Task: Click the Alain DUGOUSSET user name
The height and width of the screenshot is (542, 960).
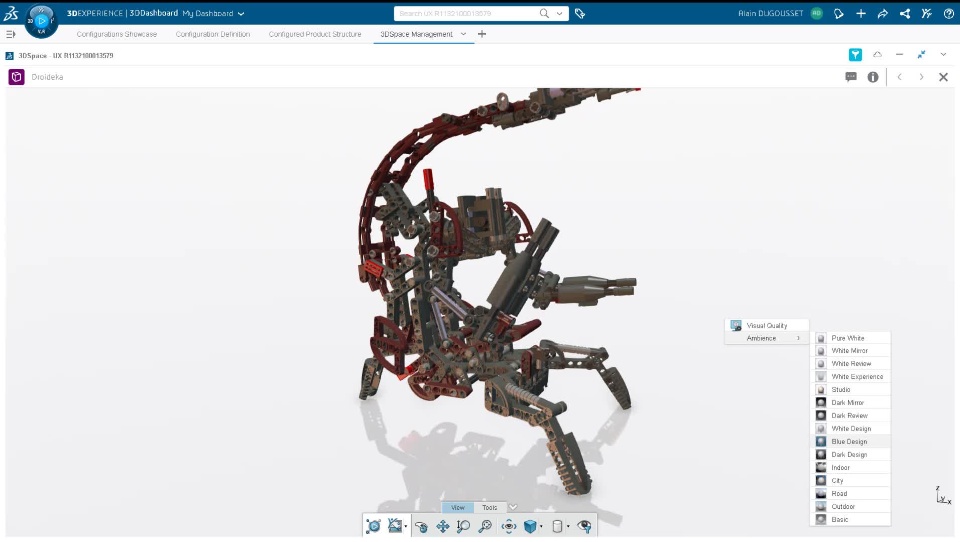Action: point(770,13)
